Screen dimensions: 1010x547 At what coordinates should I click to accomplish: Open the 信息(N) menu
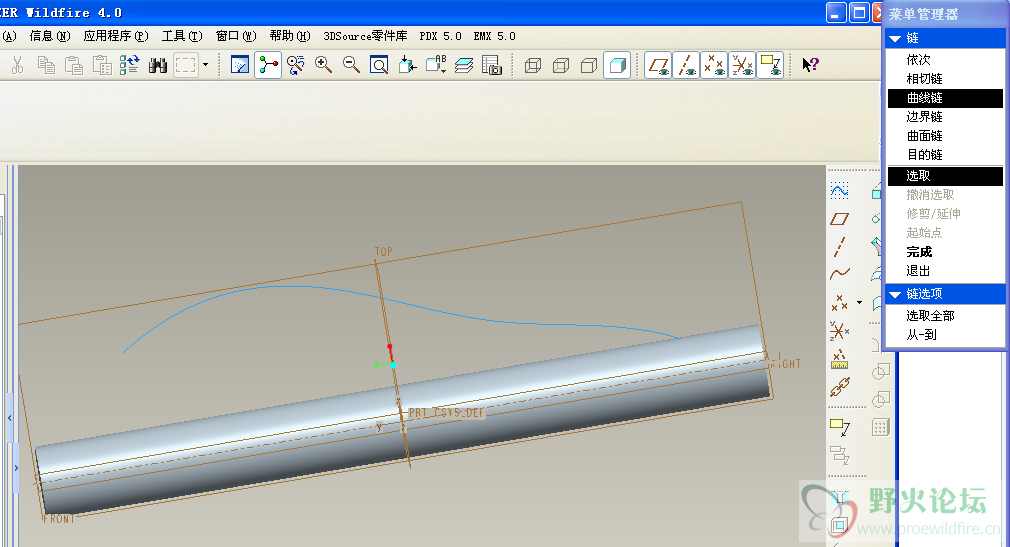(50, 36)
